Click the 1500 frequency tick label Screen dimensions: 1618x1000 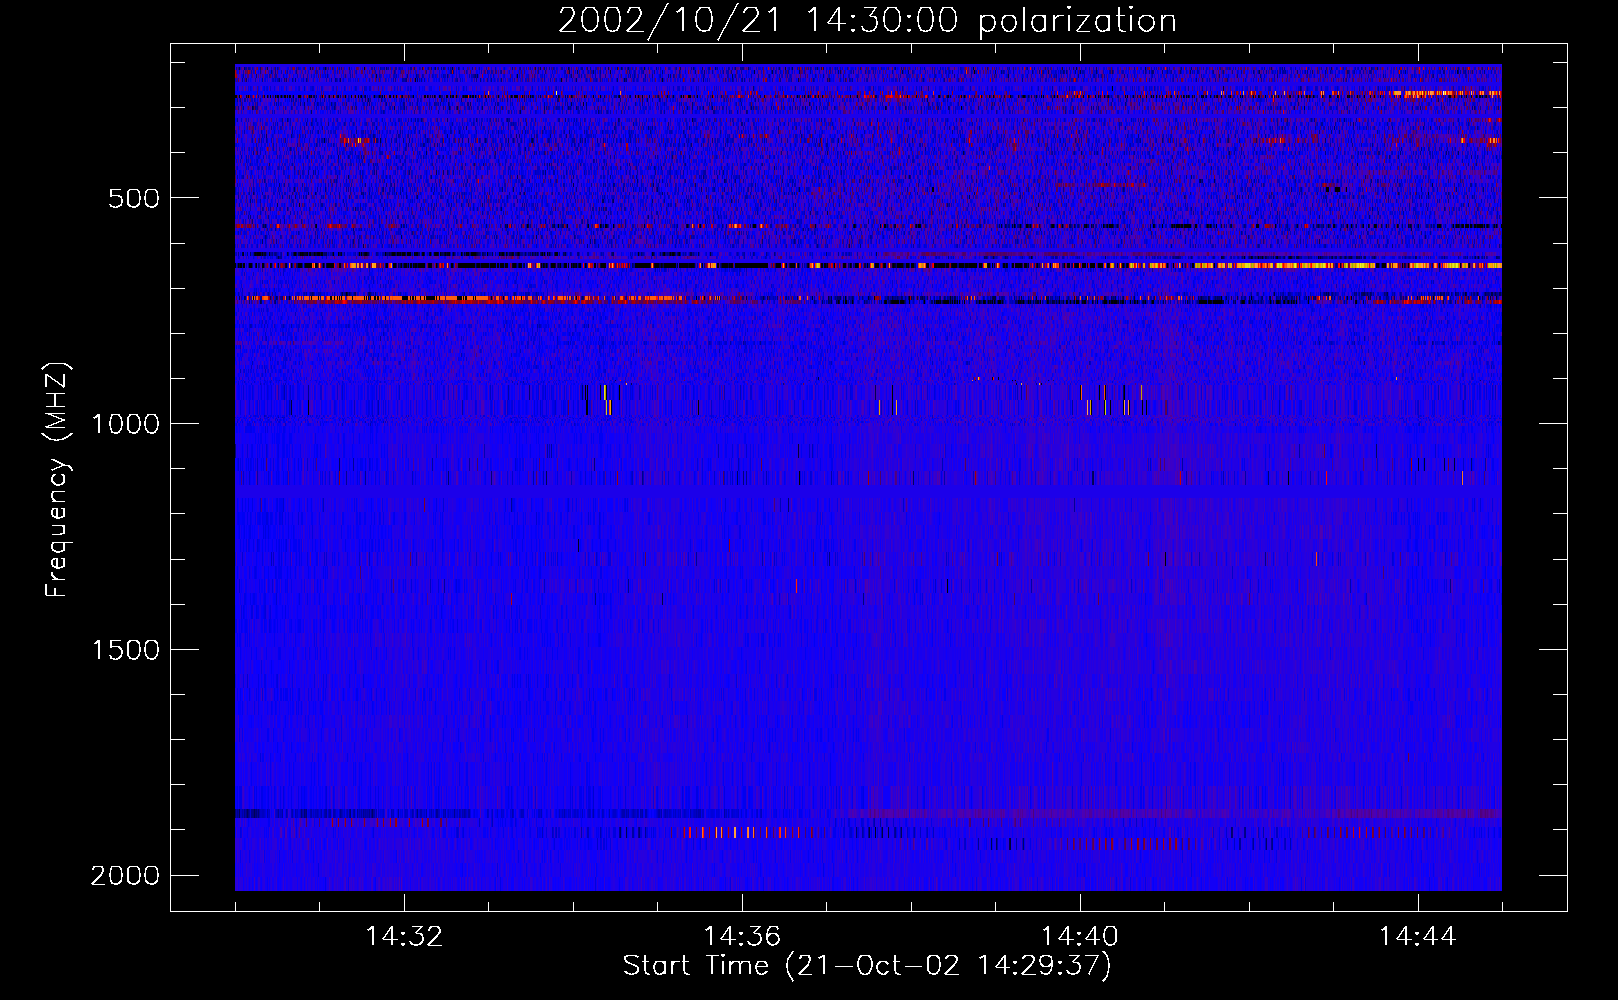point(126,650)
